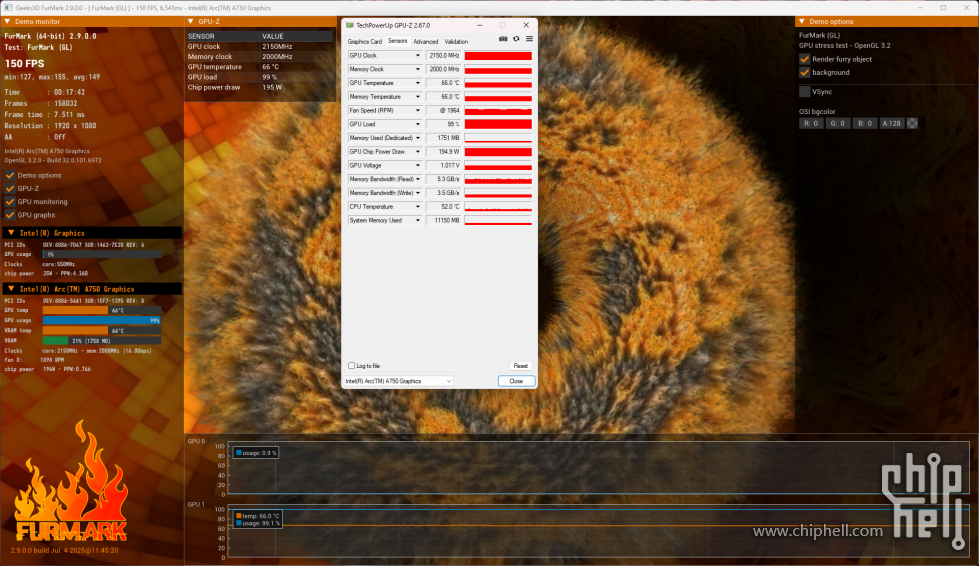This screenshot has width=979, height=566.
Task: Open the GPU-Z hamburger menu
Action: [529, 39]
